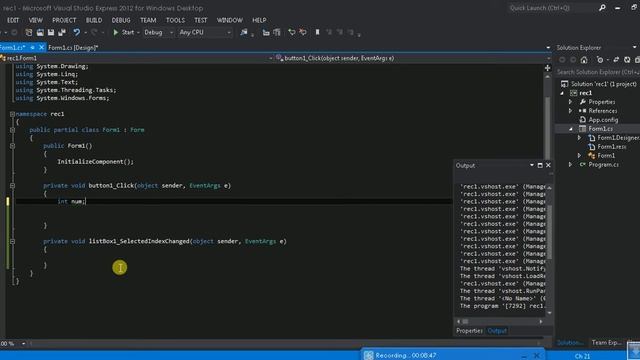Viewport: 640px width, 360px height.
Task: Switch to the Form1.cs [Design] tab
Action: click(73, 47)
